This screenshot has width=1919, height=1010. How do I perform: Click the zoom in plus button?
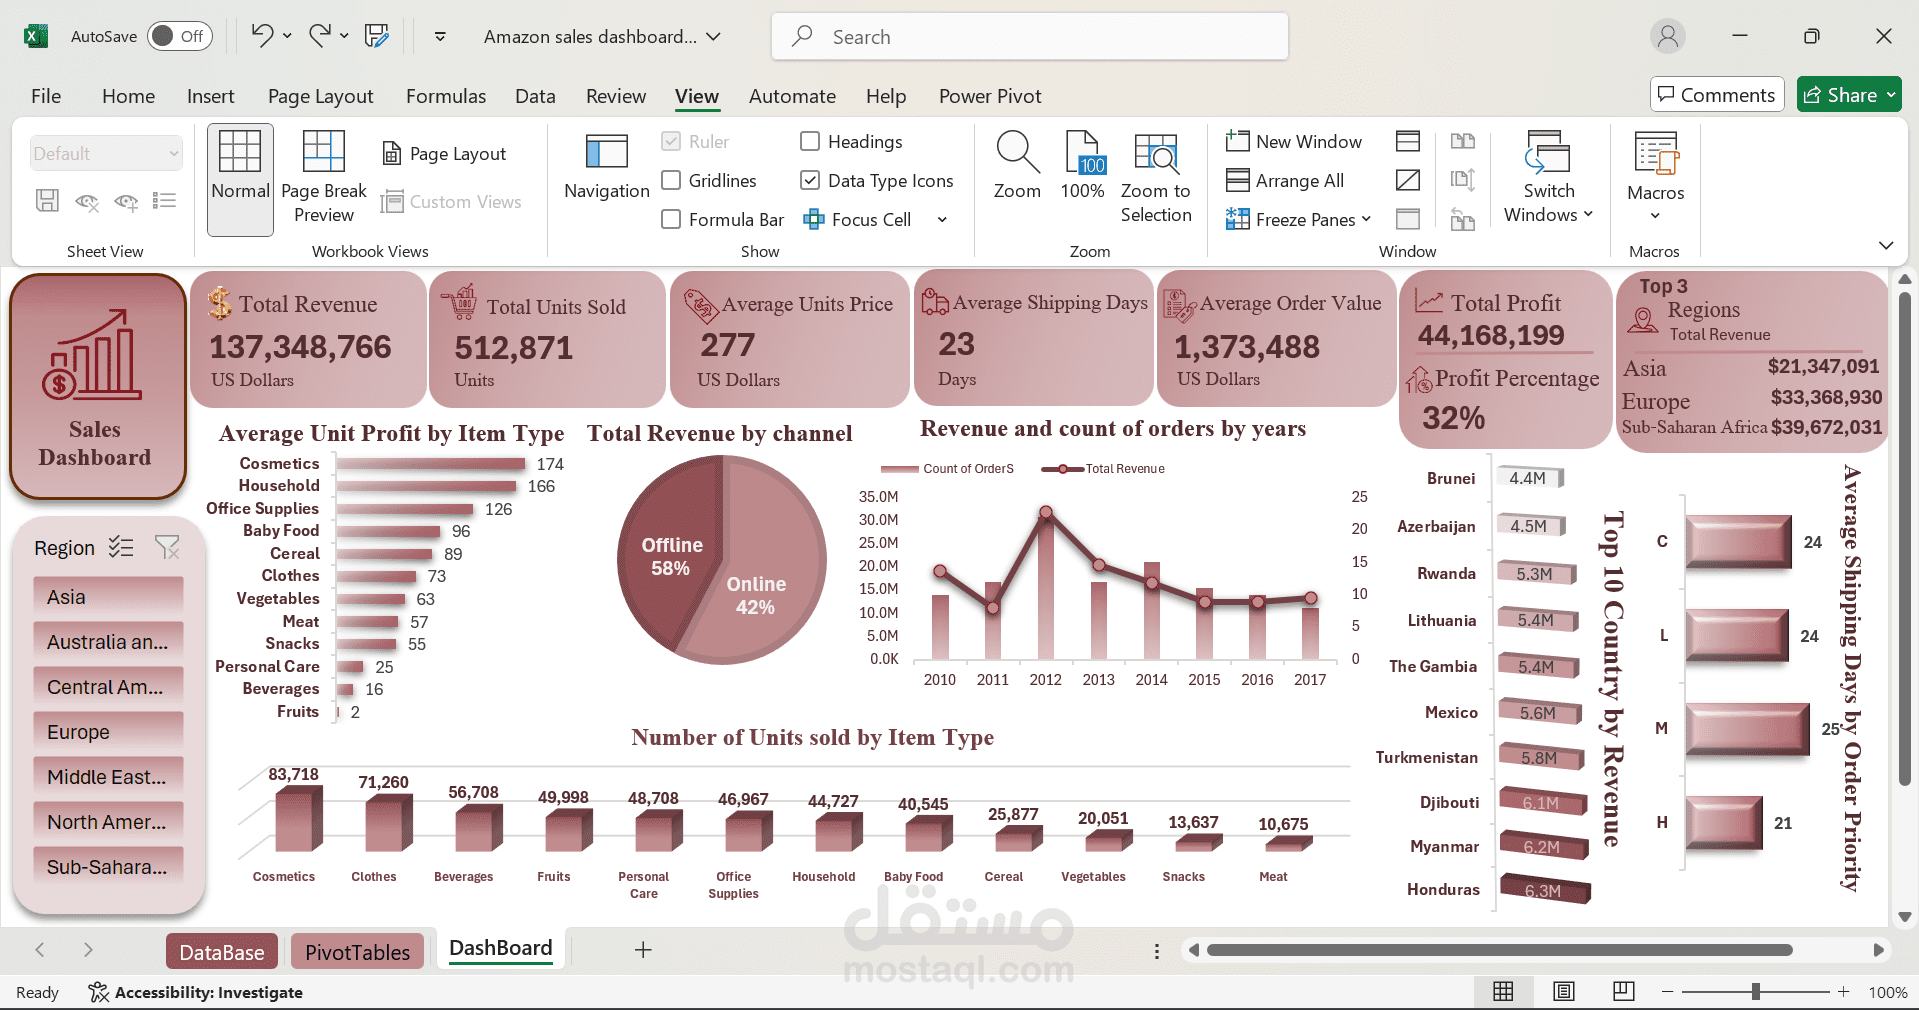[x=1843, y=991]
